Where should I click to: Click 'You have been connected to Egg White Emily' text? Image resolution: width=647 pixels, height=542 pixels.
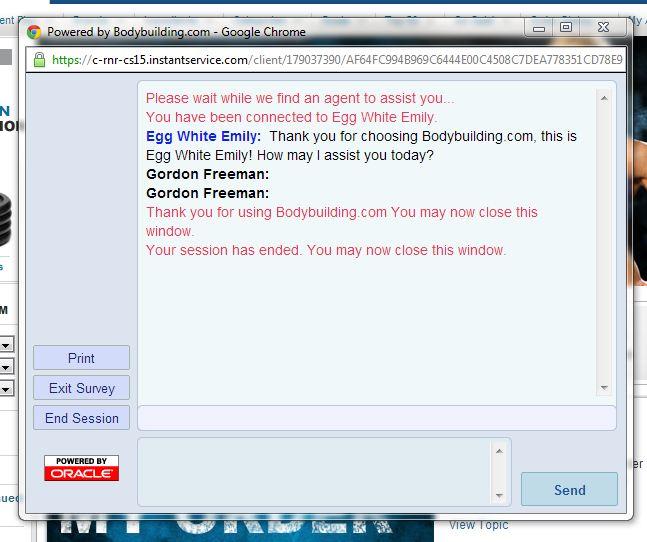tap(291, 117)
